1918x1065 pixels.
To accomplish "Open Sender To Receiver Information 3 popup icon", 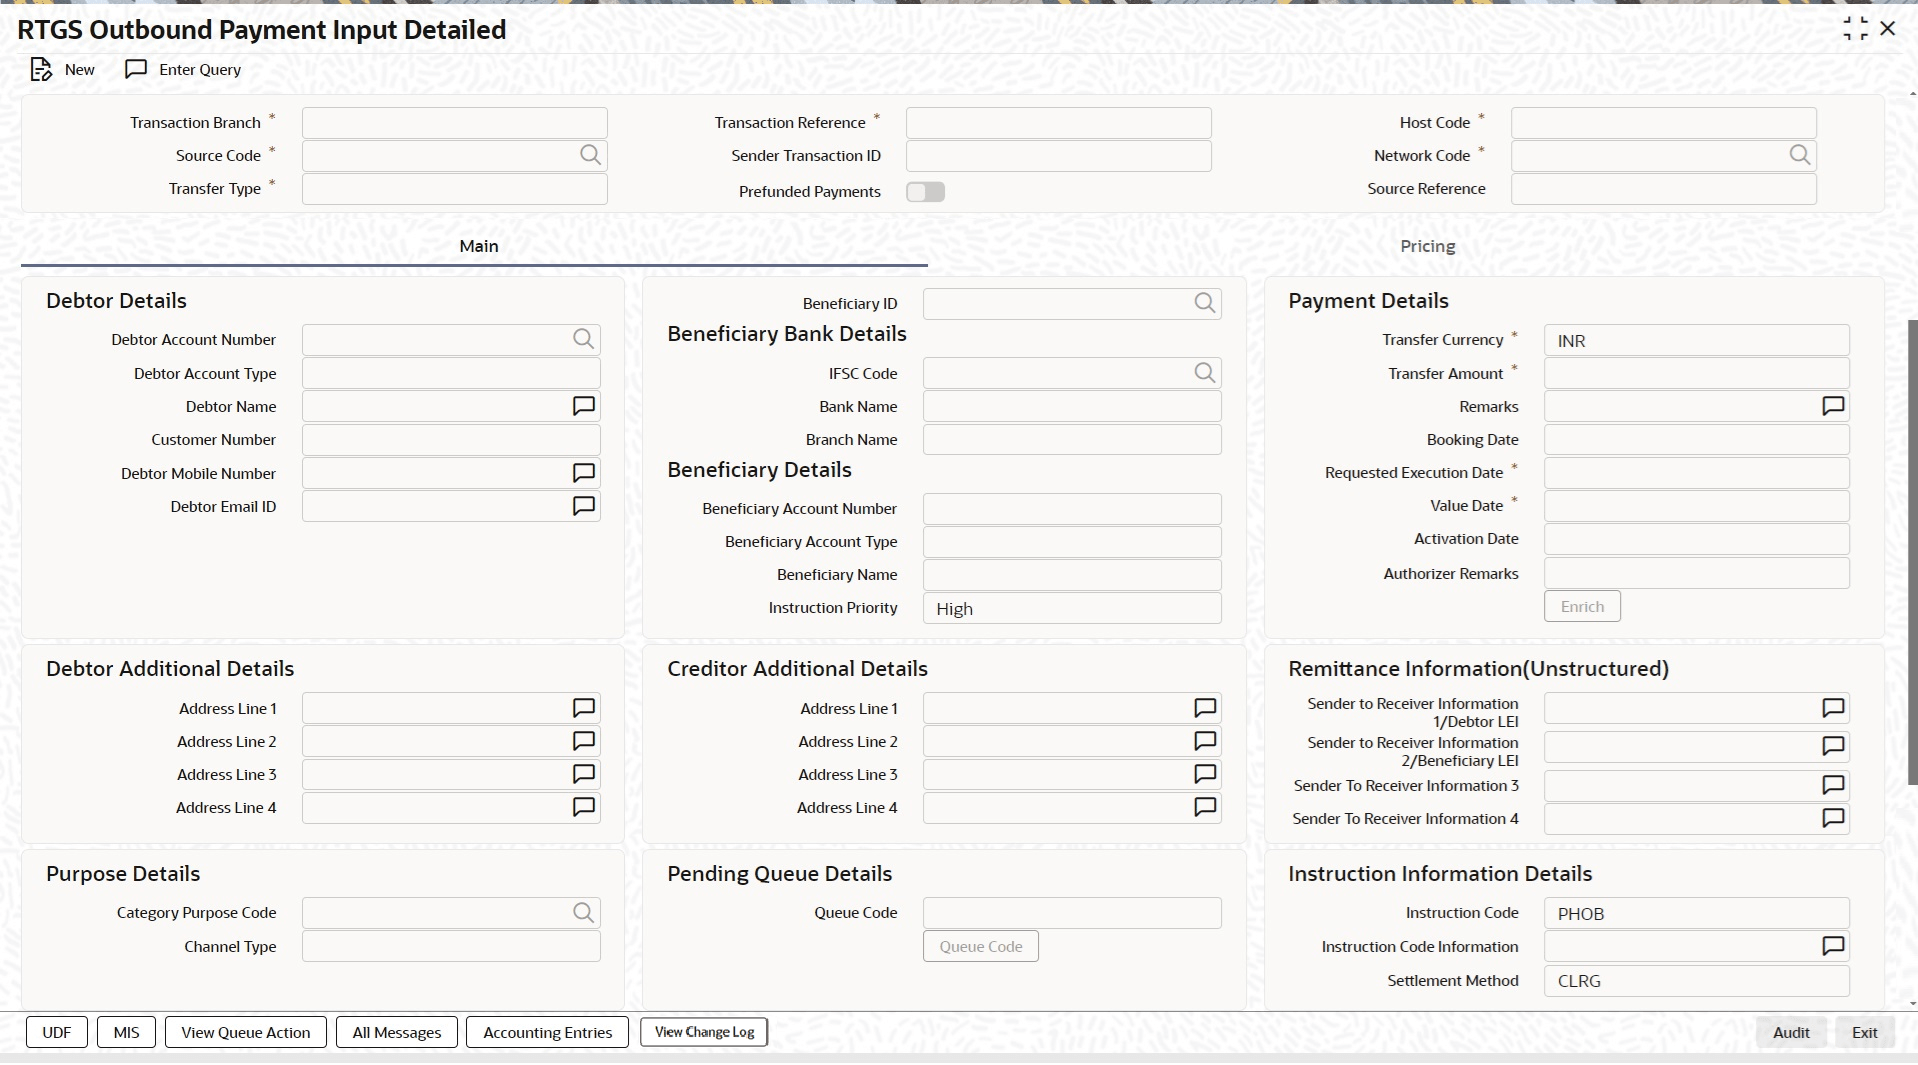I will [x=1833, y=785].
